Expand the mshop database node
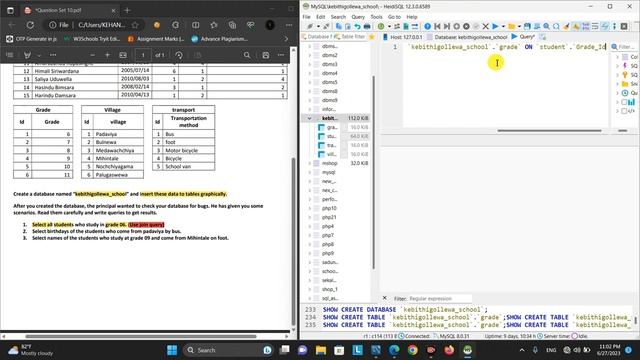The height and width of the screenshot is (360, 640). (x=309, y=163)
